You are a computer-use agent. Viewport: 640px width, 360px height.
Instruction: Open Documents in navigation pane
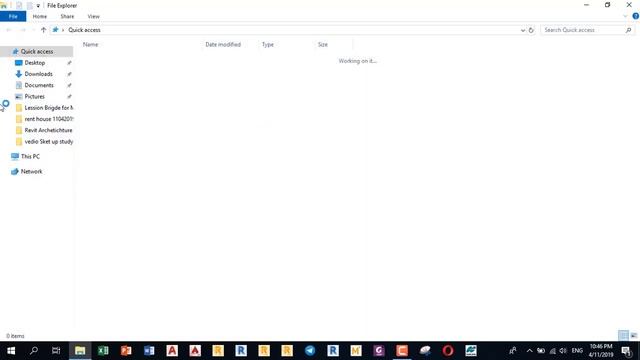click(39, 85)
